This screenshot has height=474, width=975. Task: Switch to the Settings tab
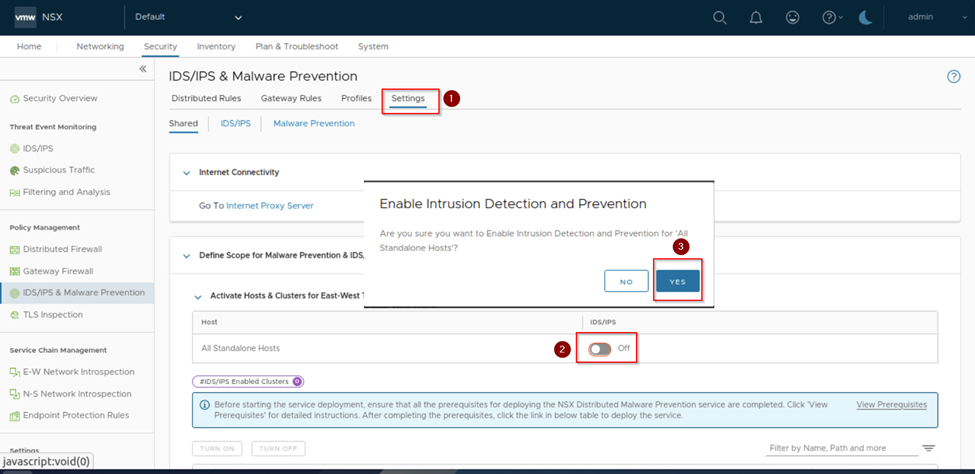pos(408,98)
